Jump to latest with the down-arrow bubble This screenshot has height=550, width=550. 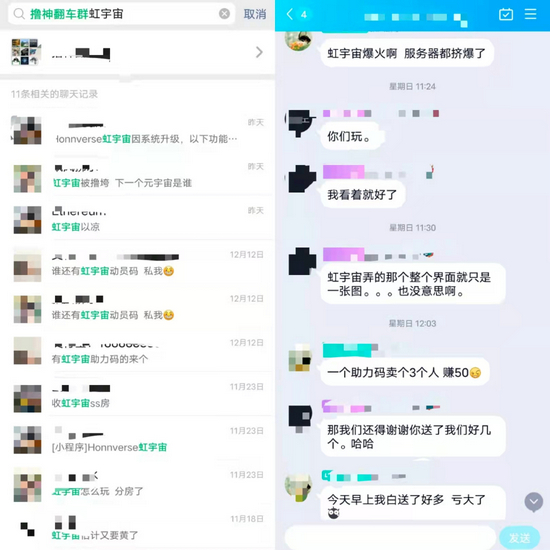(x=534, y=502)
